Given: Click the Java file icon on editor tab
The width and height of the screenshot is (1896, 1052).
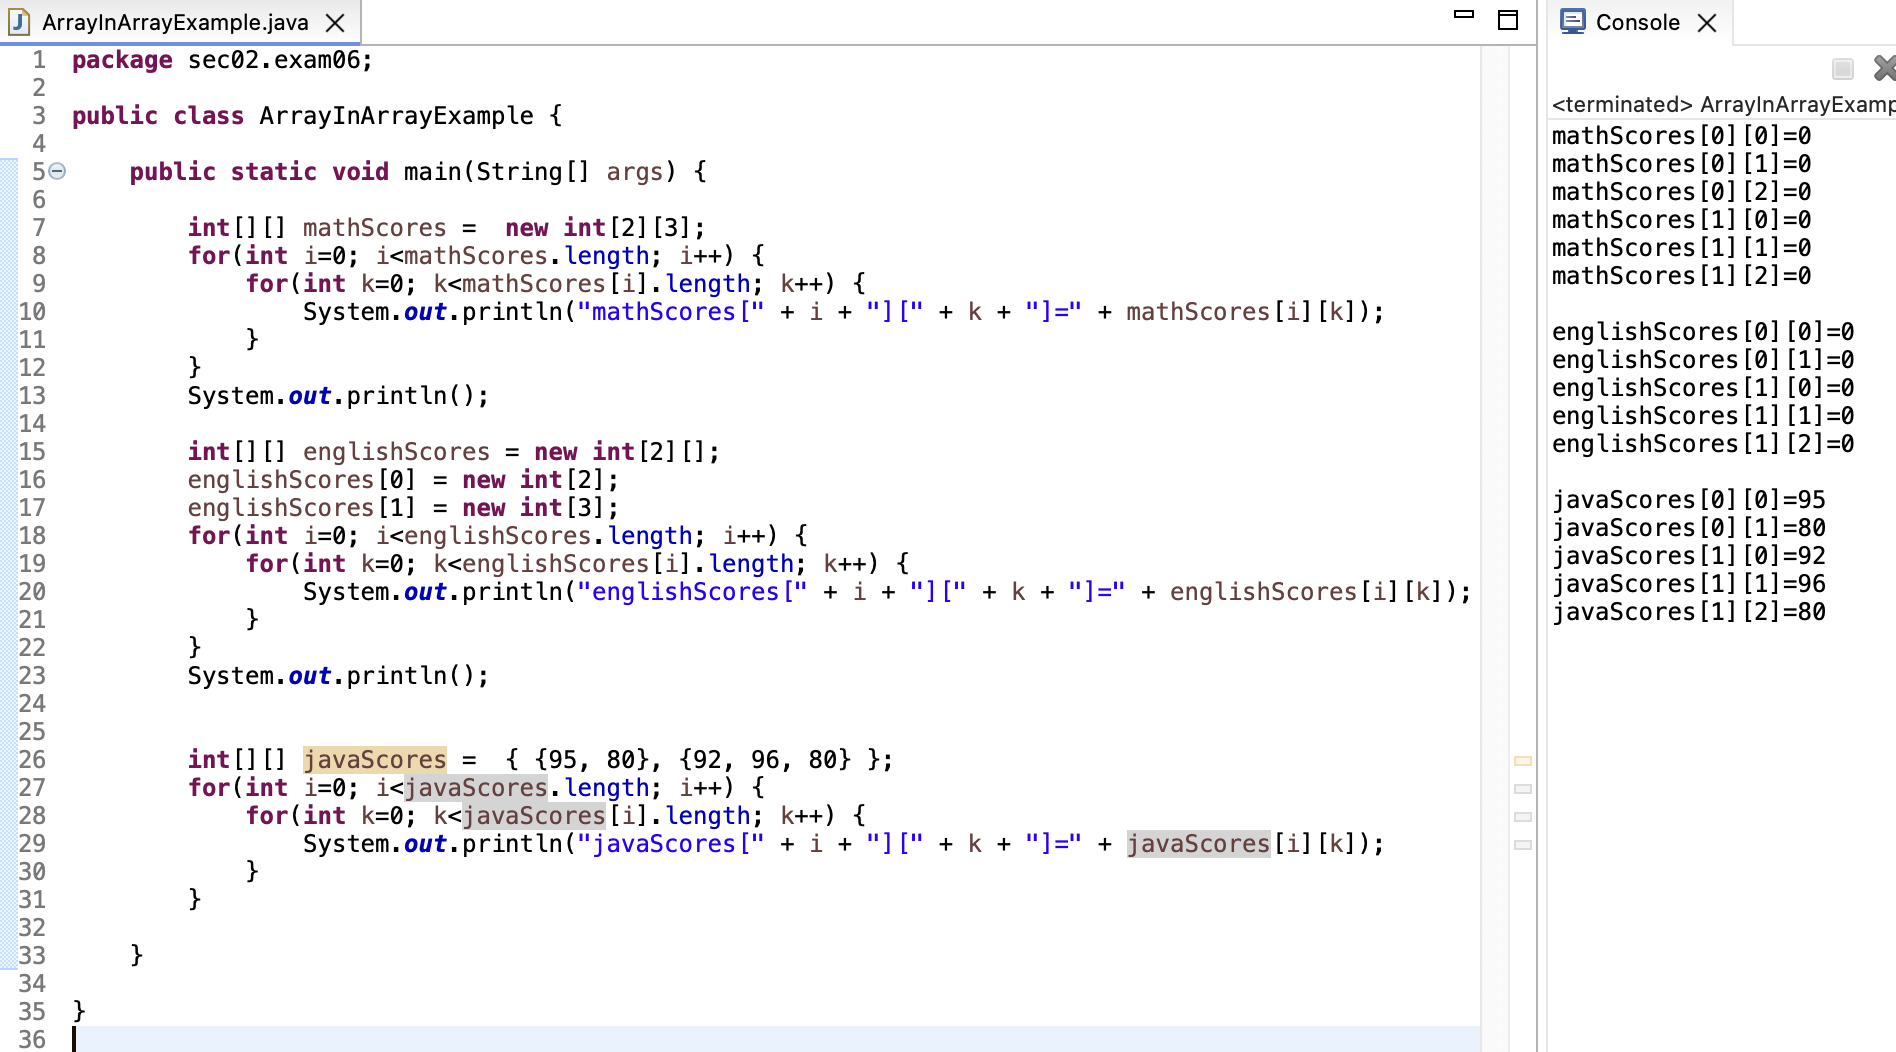Looking at the screenshot, I should click(19, 22).
